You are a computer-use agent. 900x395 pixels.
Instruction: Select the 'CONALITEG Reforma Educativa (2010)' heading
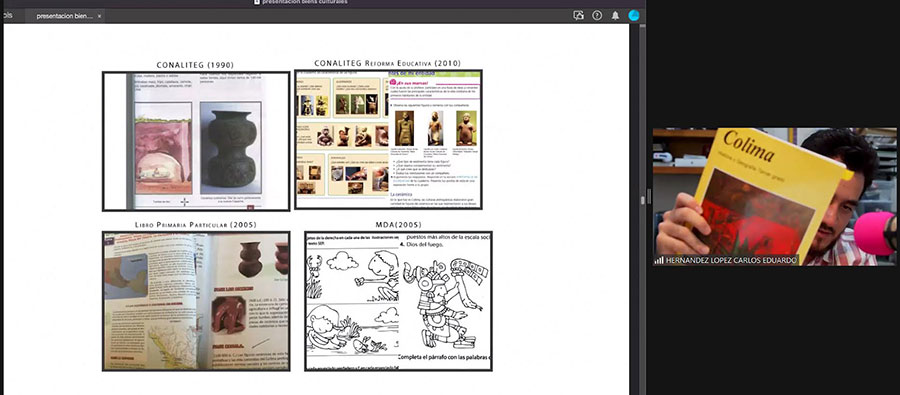387,63
